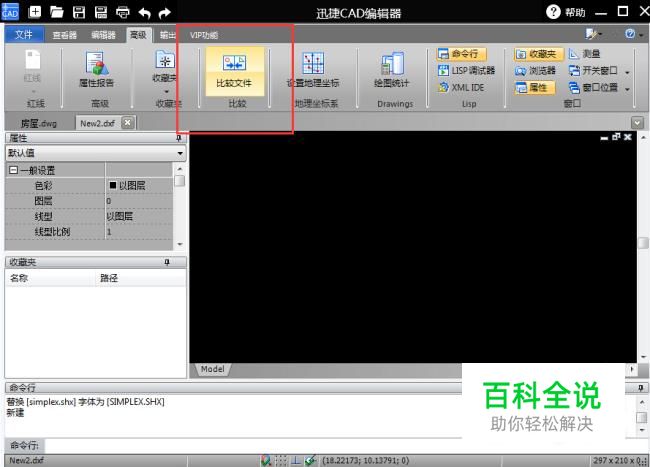Image resolution: width=650 pixels, height=467 pixels.
Task: Click the 图层 value field
Action: tap(139, 201)
